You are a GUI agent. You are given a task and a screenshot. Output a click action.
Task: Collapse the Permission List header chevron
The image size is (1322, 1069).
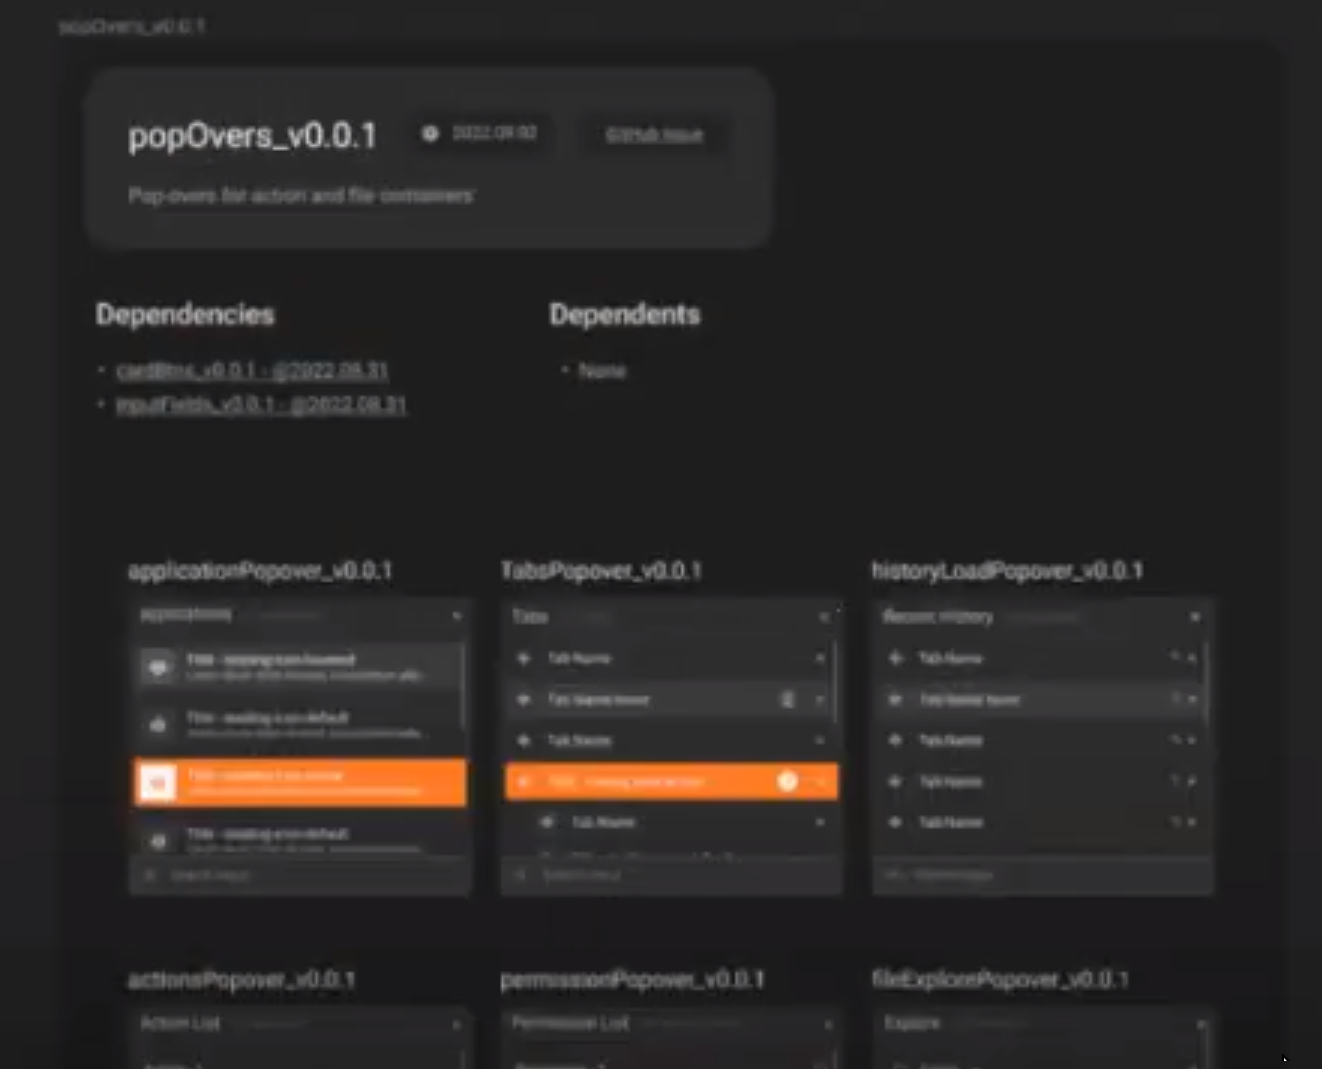[828, 1025]
